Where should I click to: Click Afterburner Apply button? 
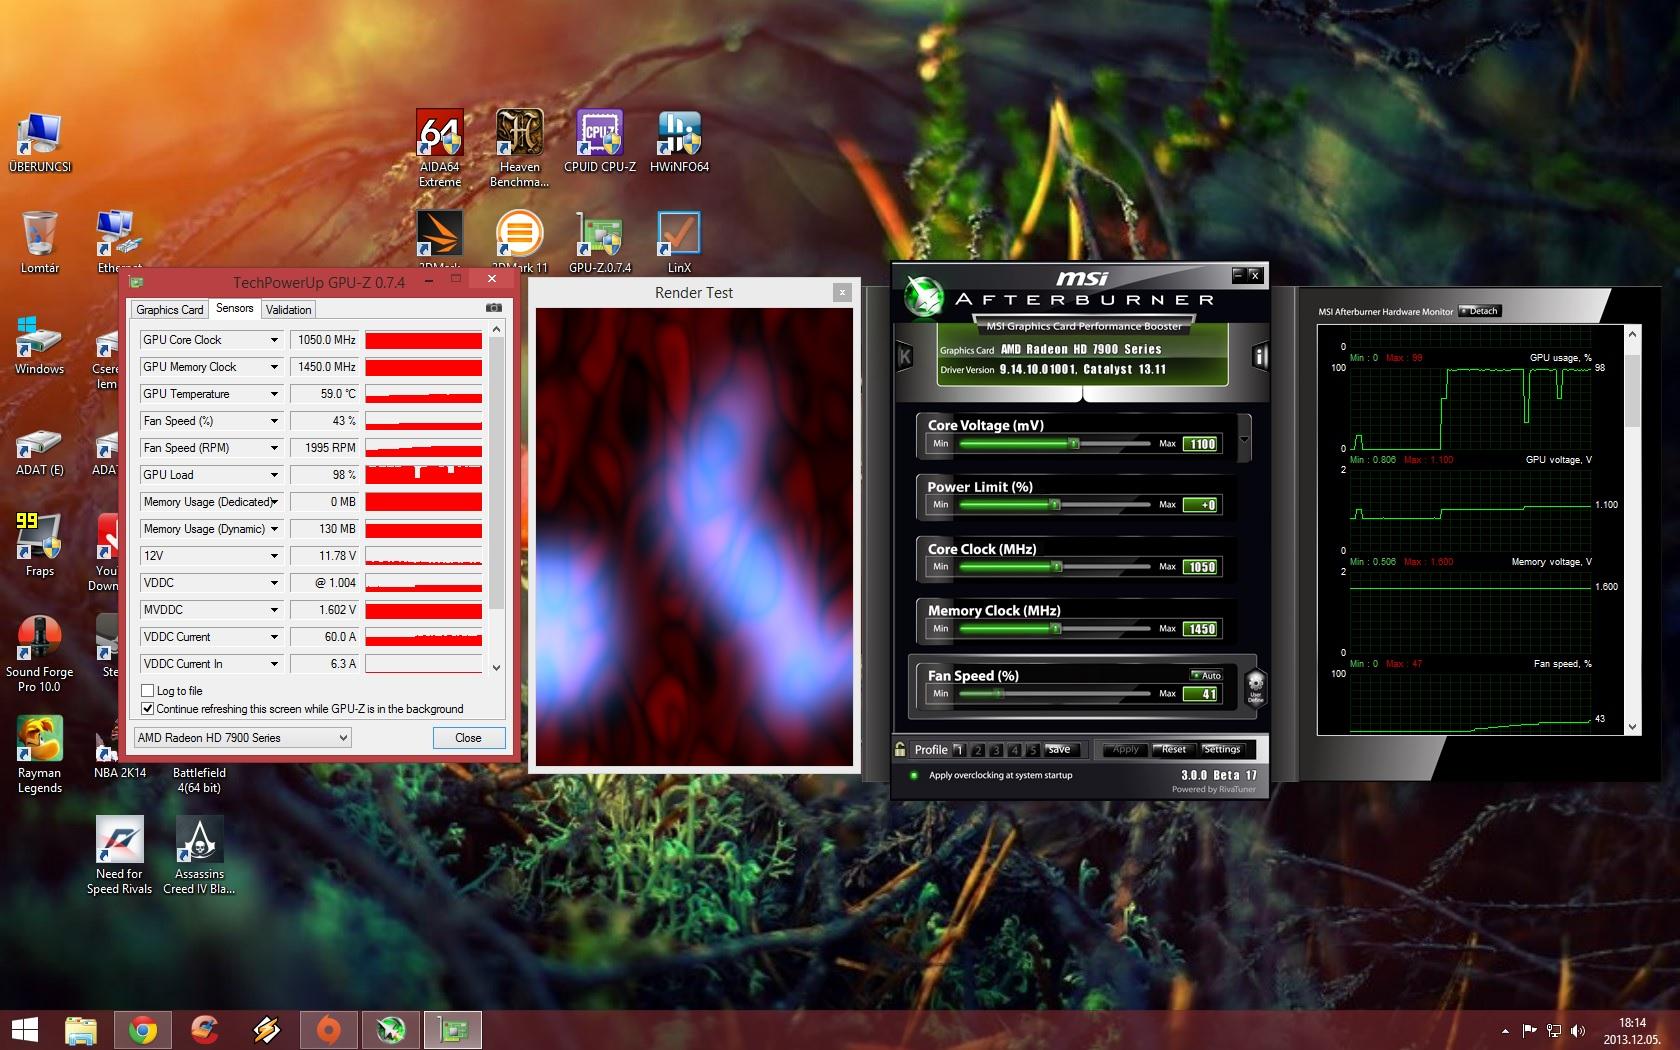coord(1125,749)
